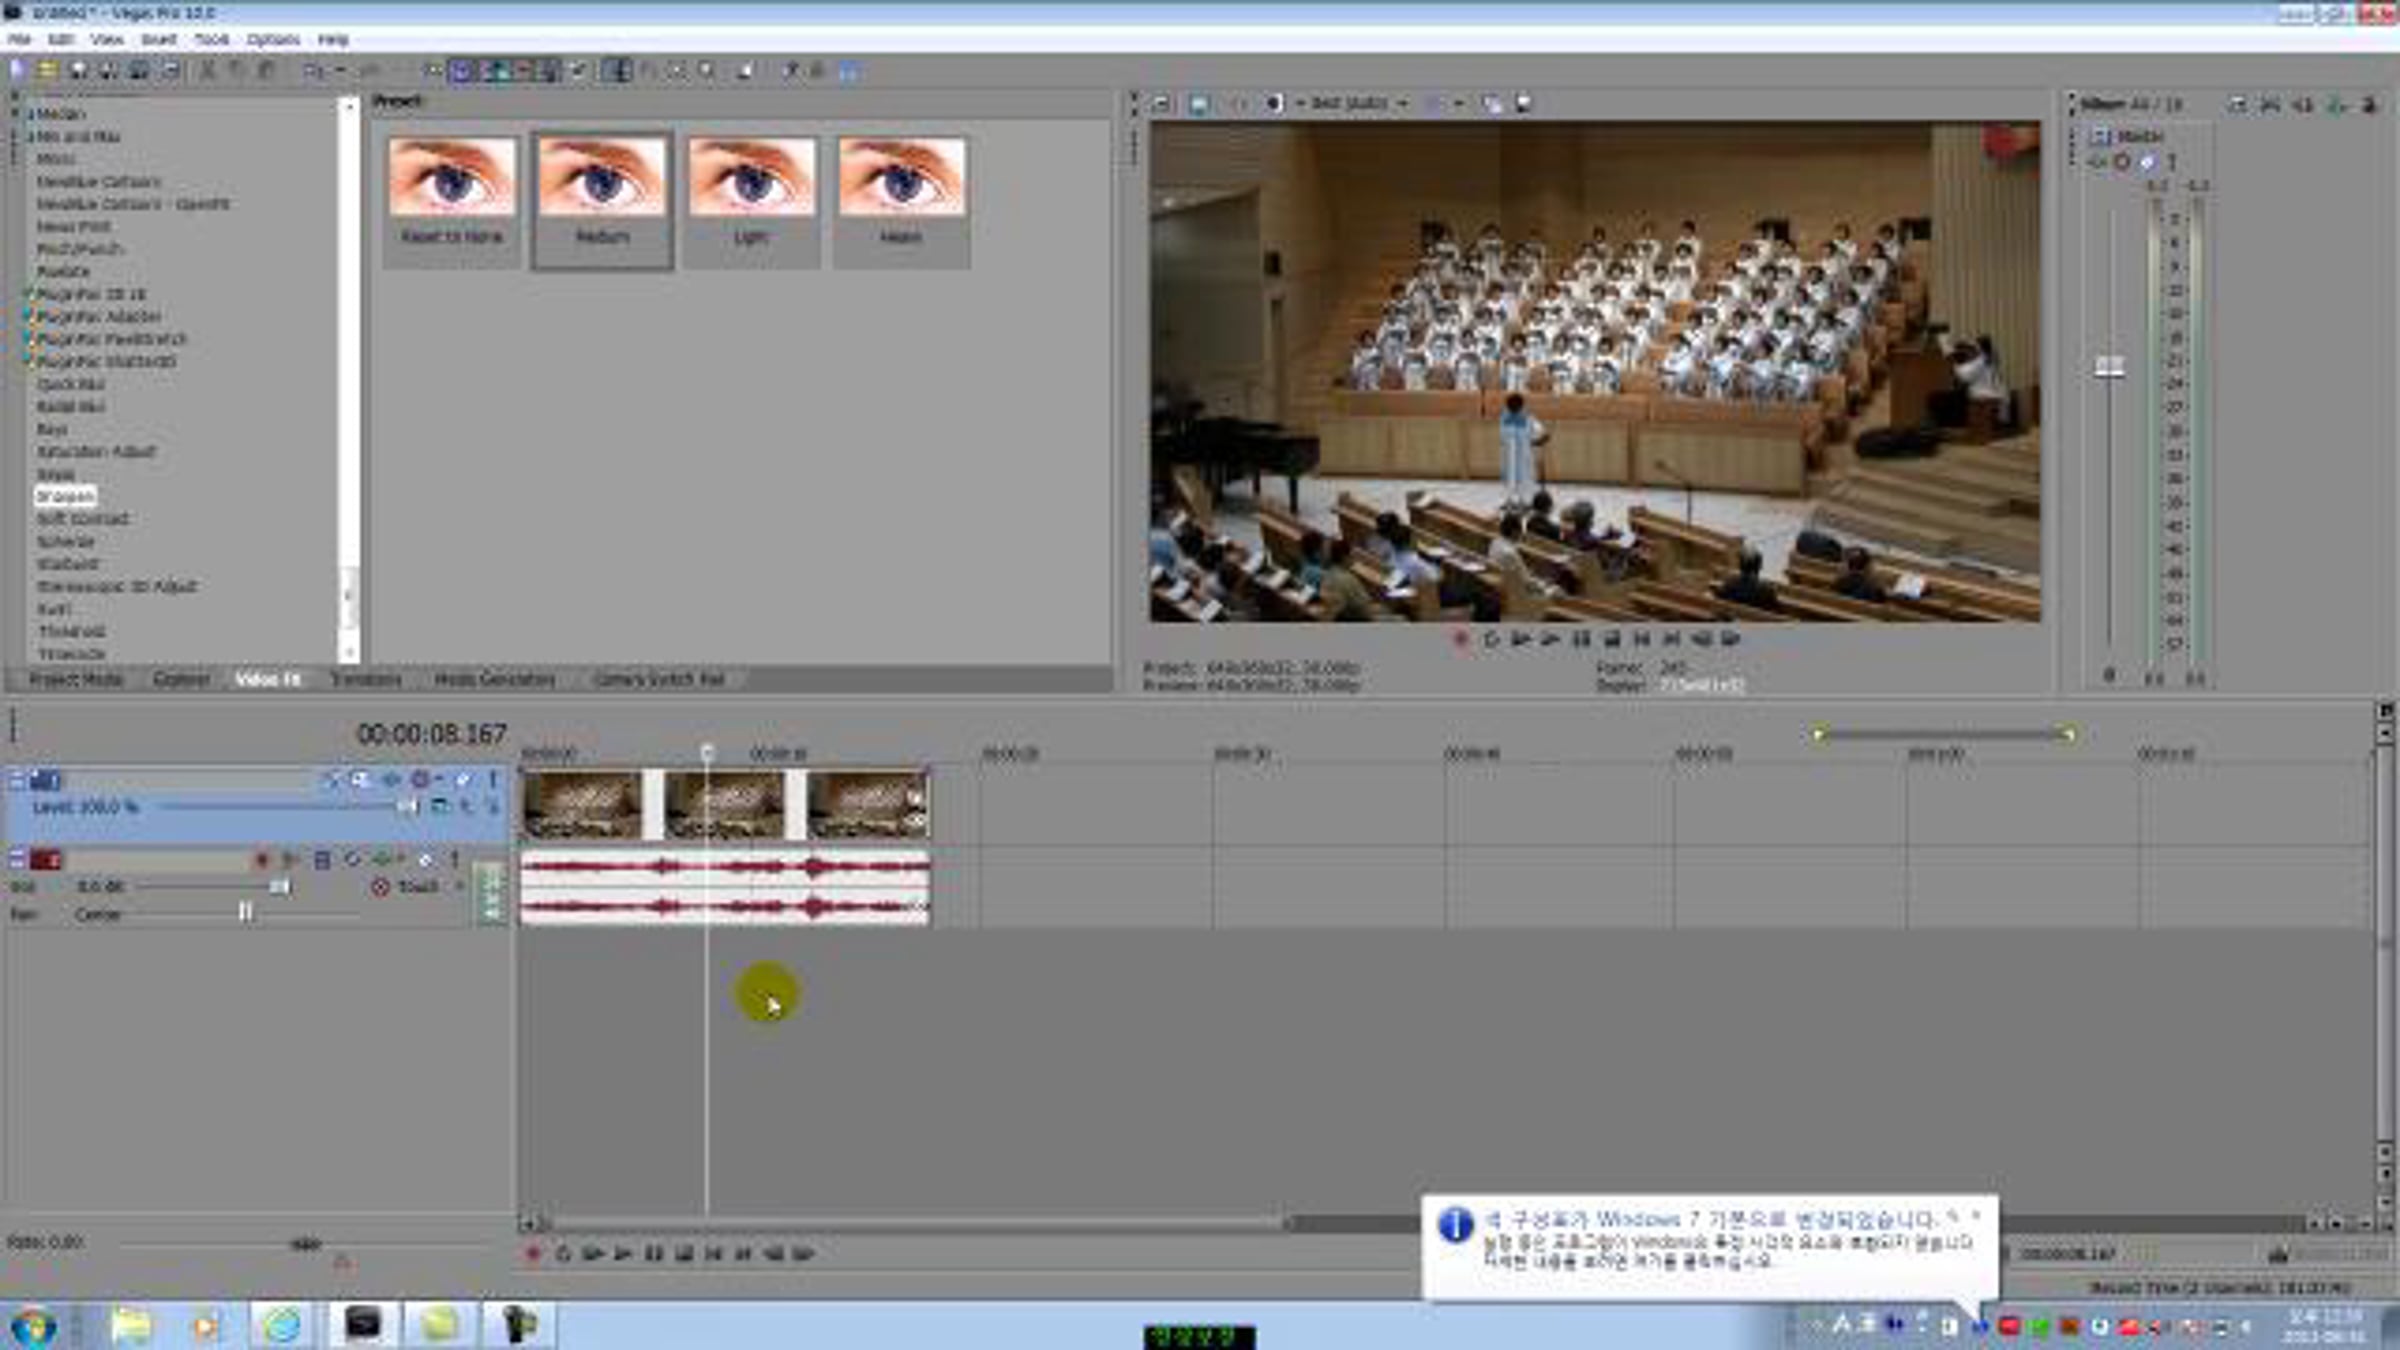The width and height of the screenshot is (2400, 1350).
Task: Click the Pause button in timeline transport
Action: (x=653, y=1253)
